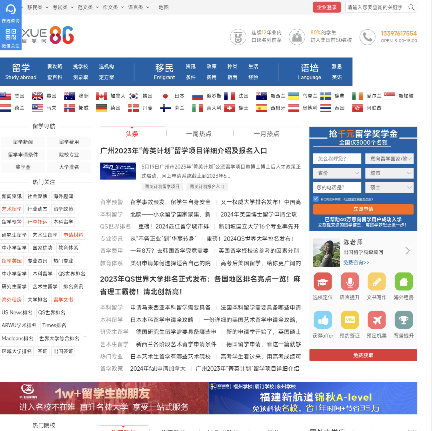Image resolution: width=432 pixels, height=431 pixels.
Task: Click the QR code icon in floating widget
Action: pos(11,34)
